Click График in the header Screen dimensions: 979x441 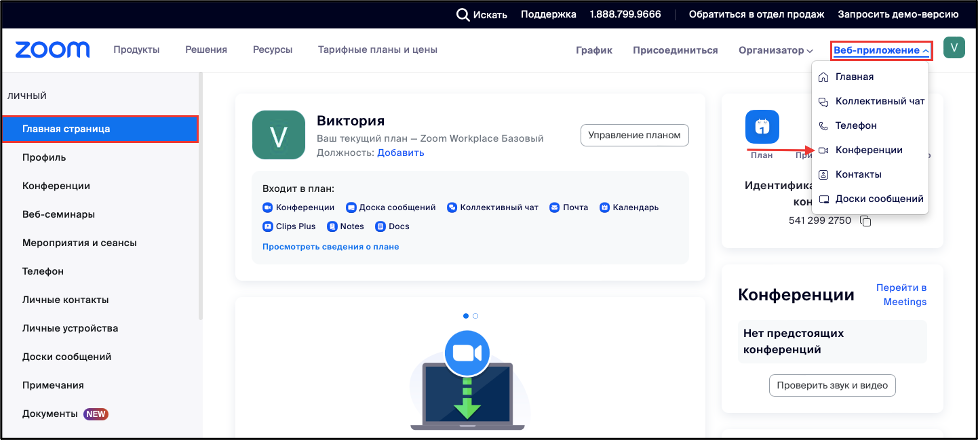pyautogui.click(x=594, y=50)
